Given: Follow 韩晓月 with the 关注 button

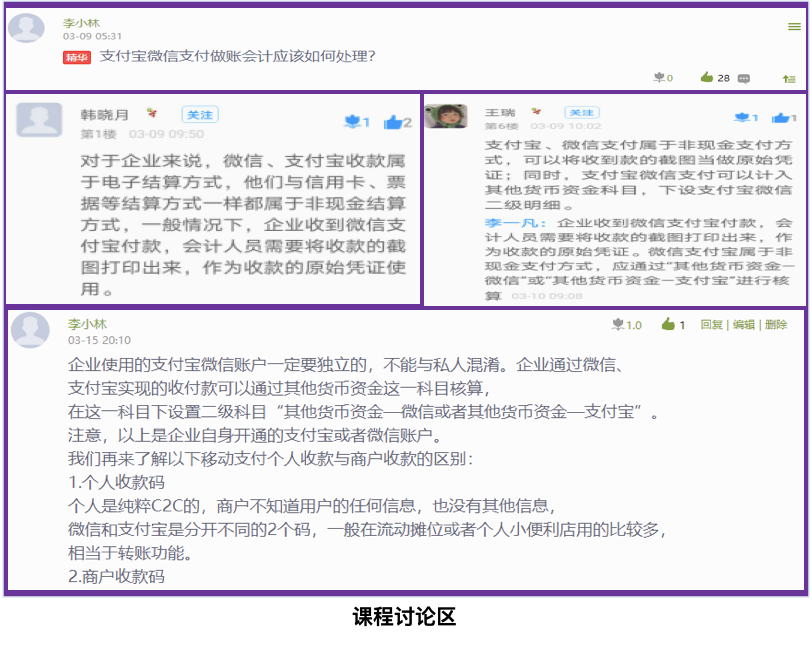Looking at the screenshot, I should point(200,114).
